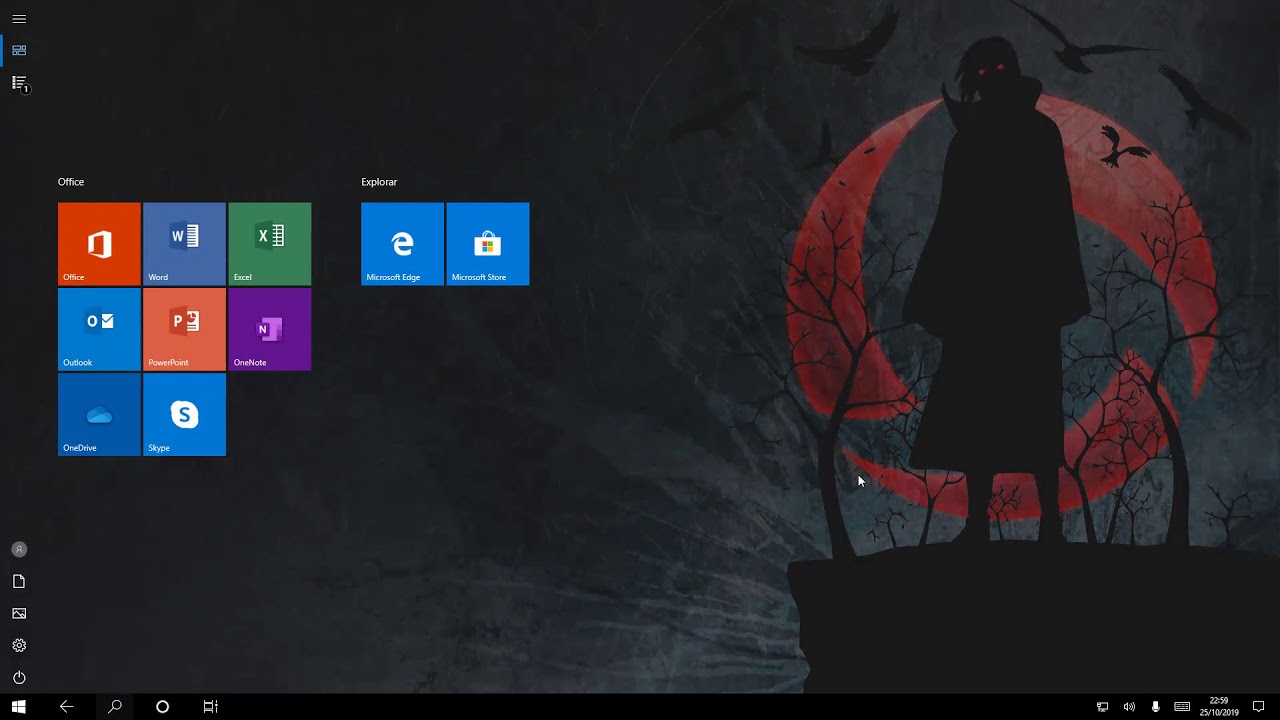Switch to the Pinned tiles view

pyautogui.click(x=19, y=50)
